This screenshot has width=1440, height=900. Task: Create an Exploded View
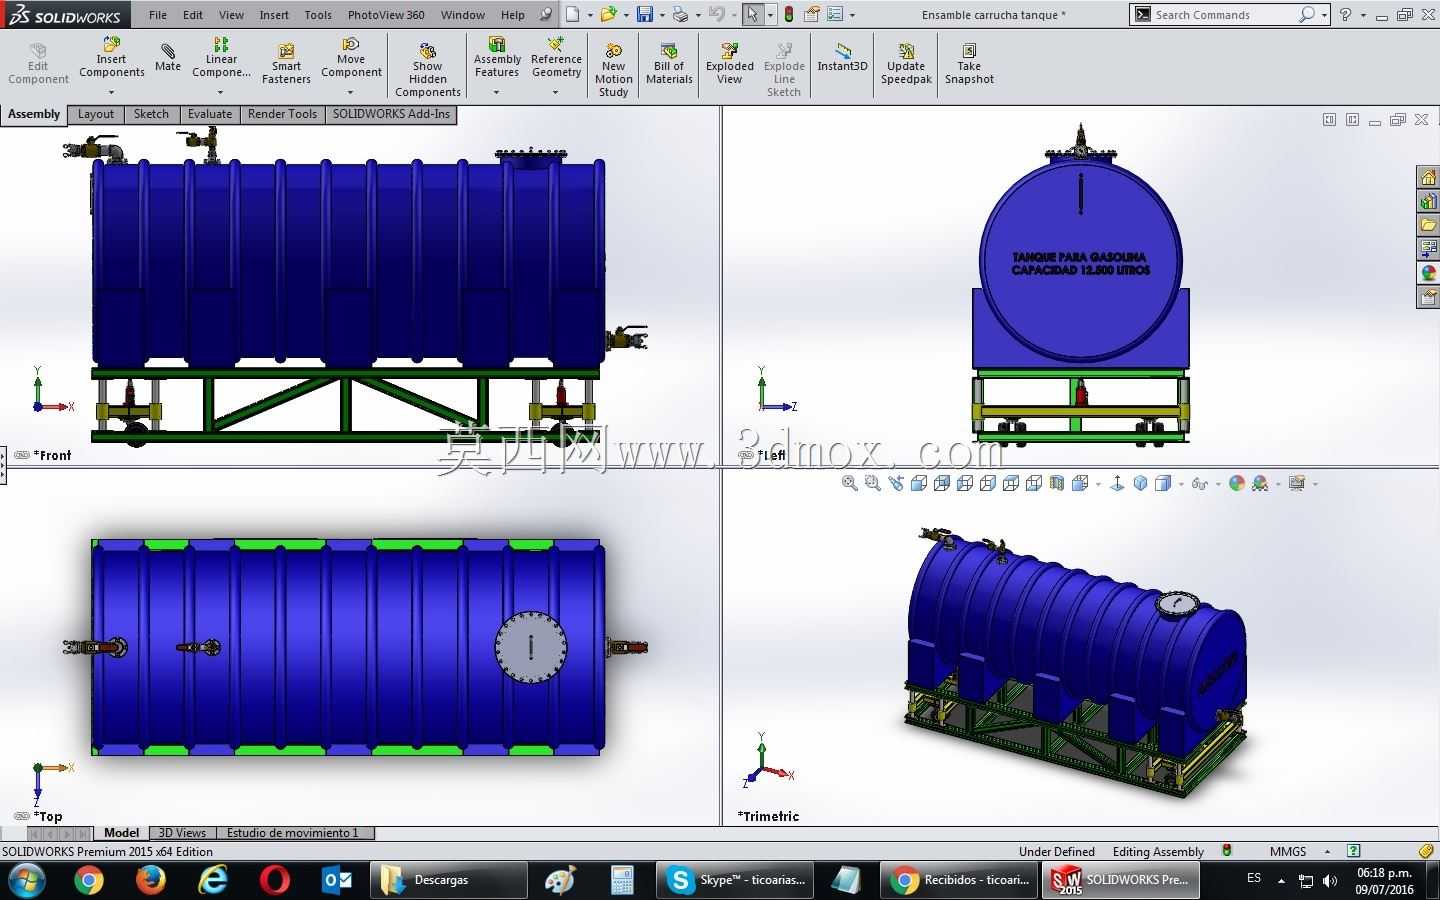click(730, 63)
